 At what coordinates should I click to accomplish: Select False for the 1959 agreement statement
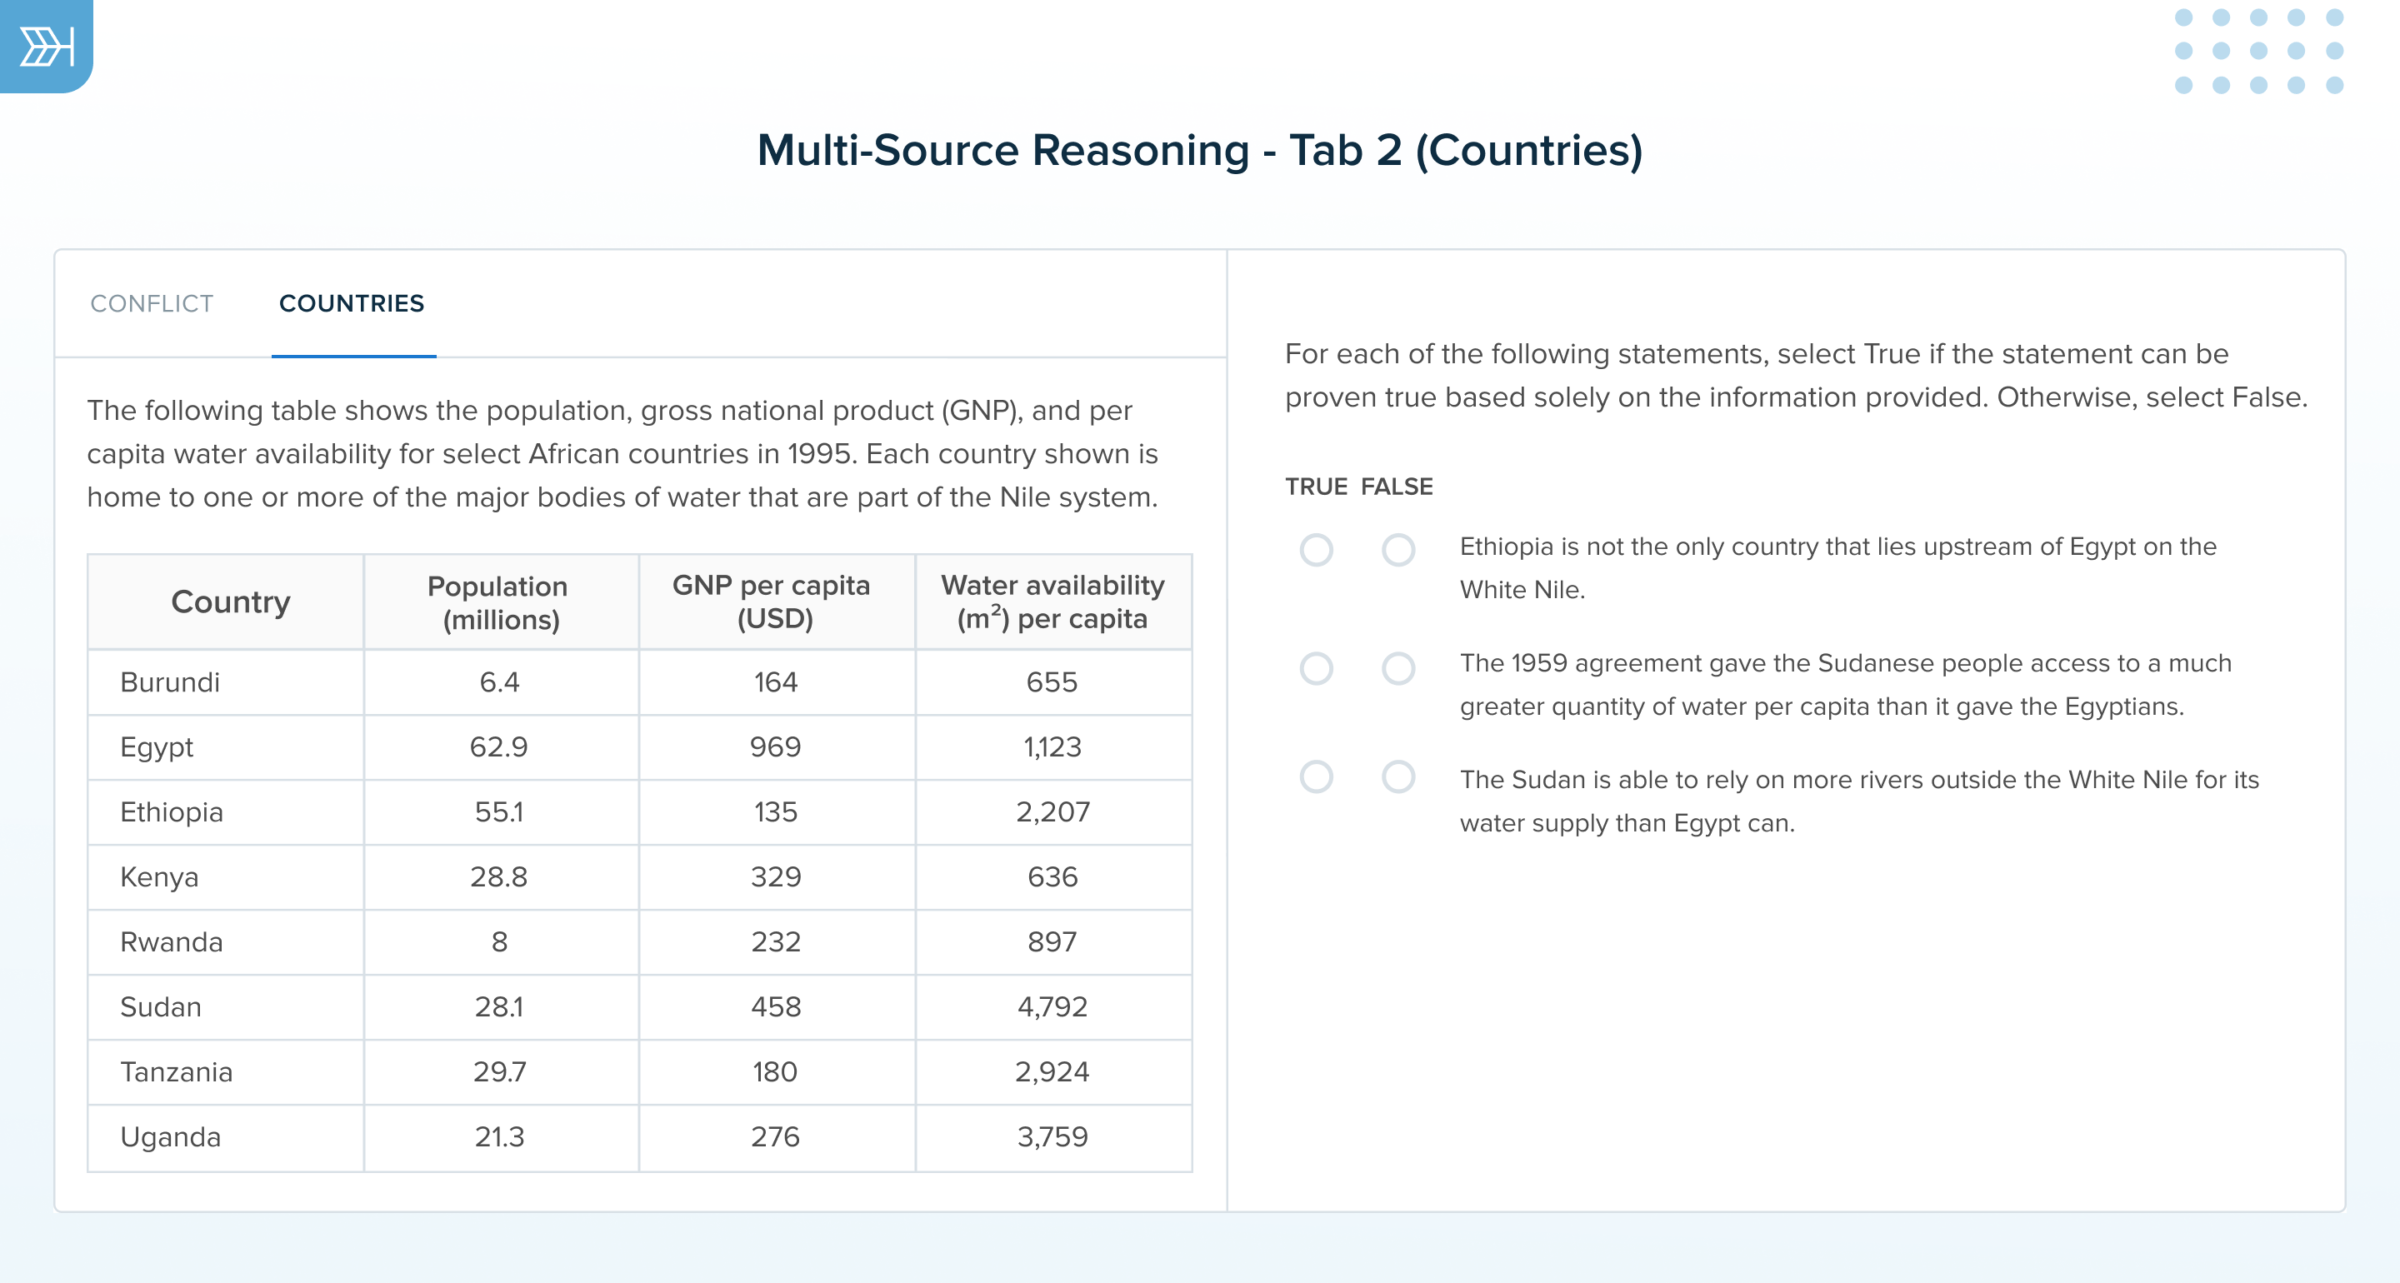pyautogui.click(x=1398, y=666)
